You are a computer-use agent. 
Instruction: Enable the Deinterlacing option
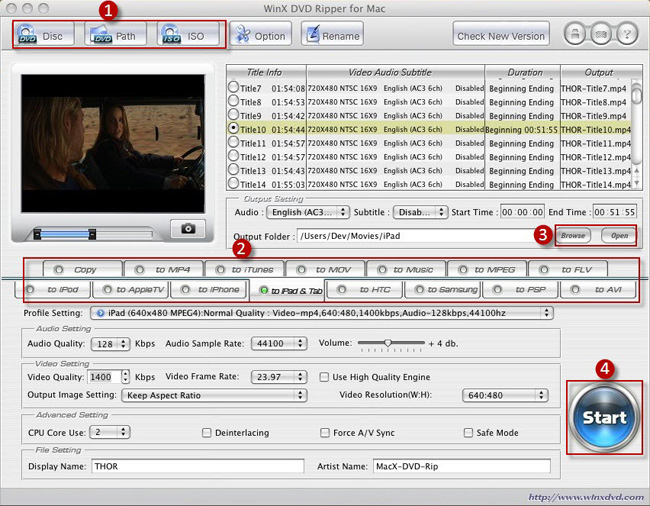tap(206, 433)
